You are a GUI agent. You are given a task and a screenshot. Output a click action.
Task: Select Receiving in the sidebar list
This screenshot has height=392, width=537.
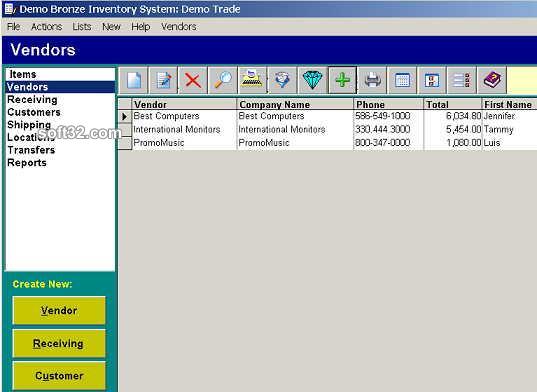point(61,100)
